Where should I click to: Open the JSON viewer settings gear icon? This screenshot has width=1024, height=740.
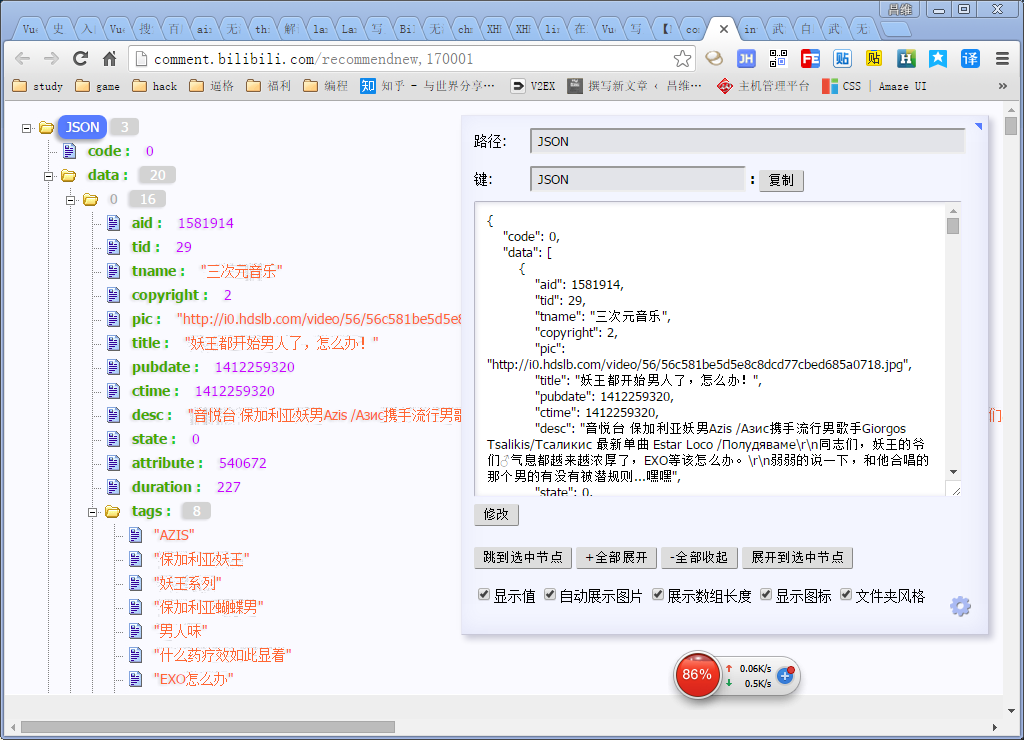pyautogui.click(x=960, y=606)
